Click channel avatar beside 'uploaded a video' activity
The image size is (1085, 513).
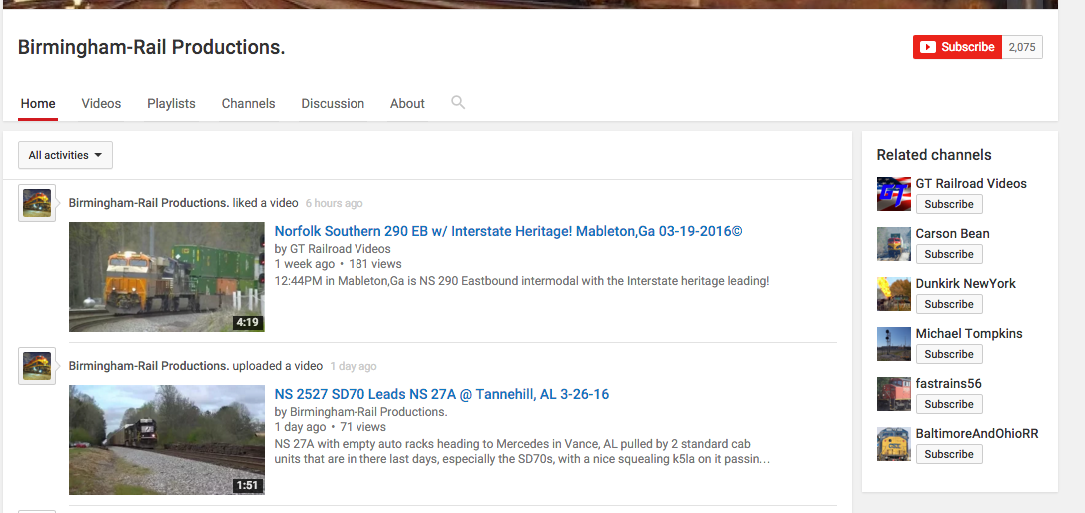click(x=37, y=366)
